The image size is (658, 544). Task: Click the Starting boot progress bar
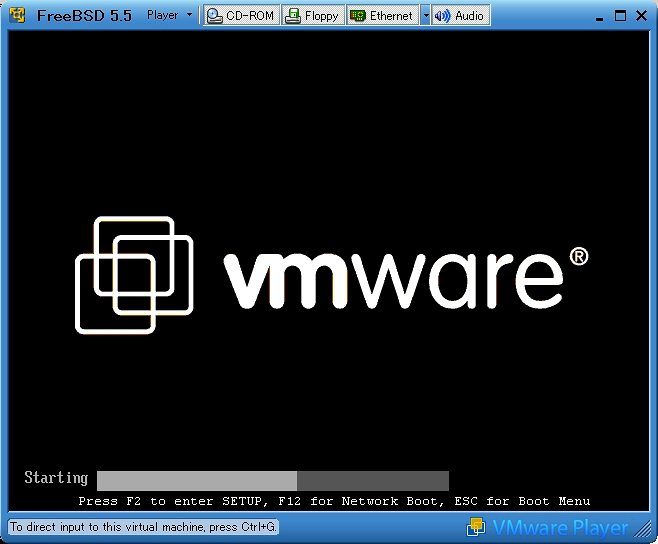[272, 480]
